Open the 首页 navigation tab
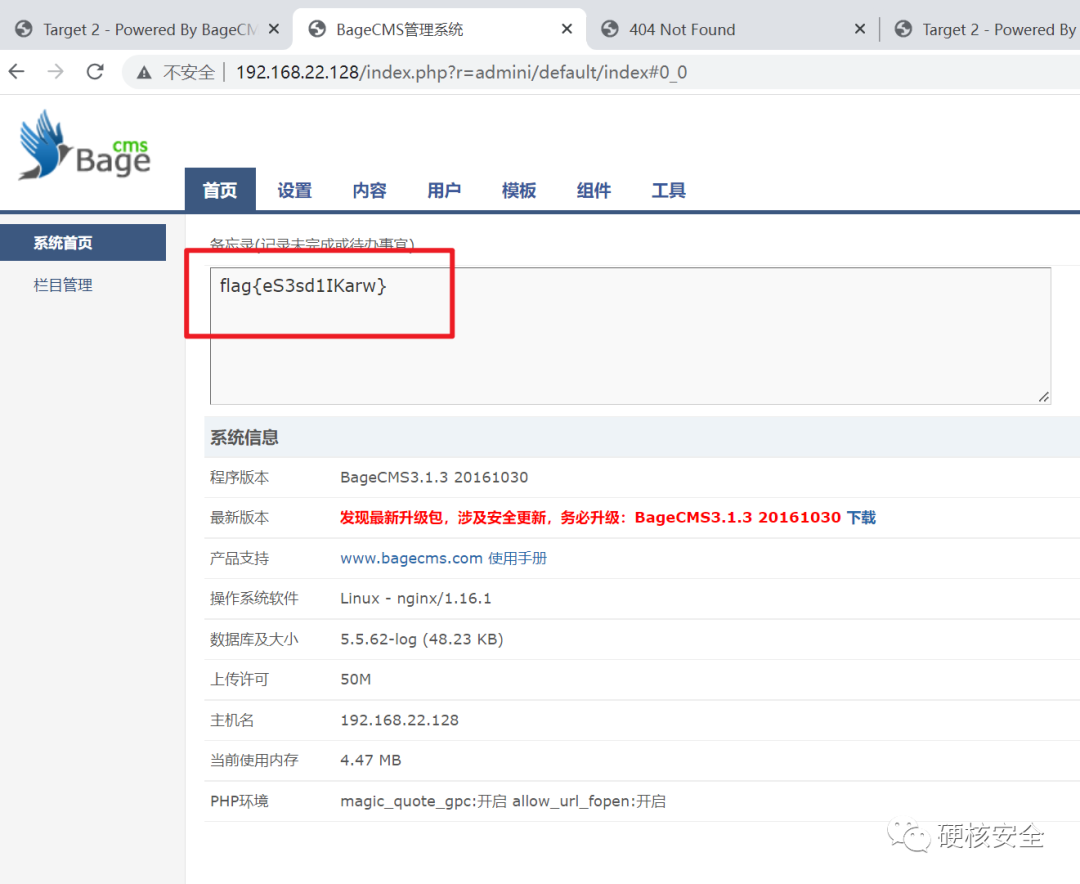The image size is (1080, 884). (220, 189)
